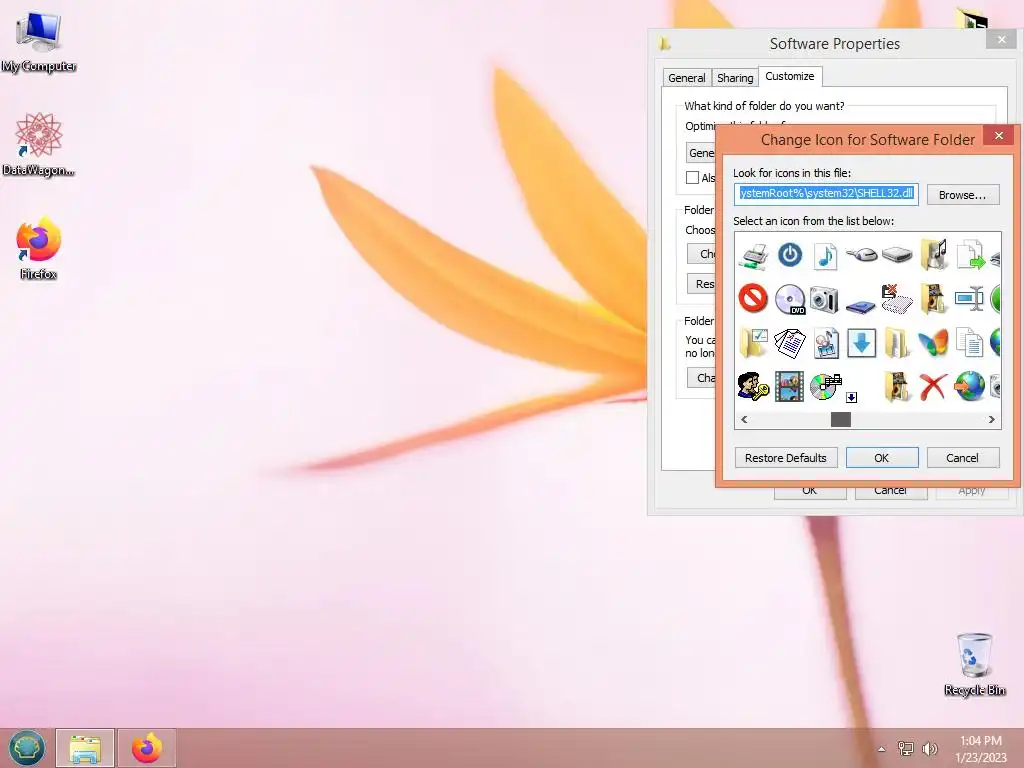Open network status tray icon
The image size is (1024, 768).
pos(905,749)
